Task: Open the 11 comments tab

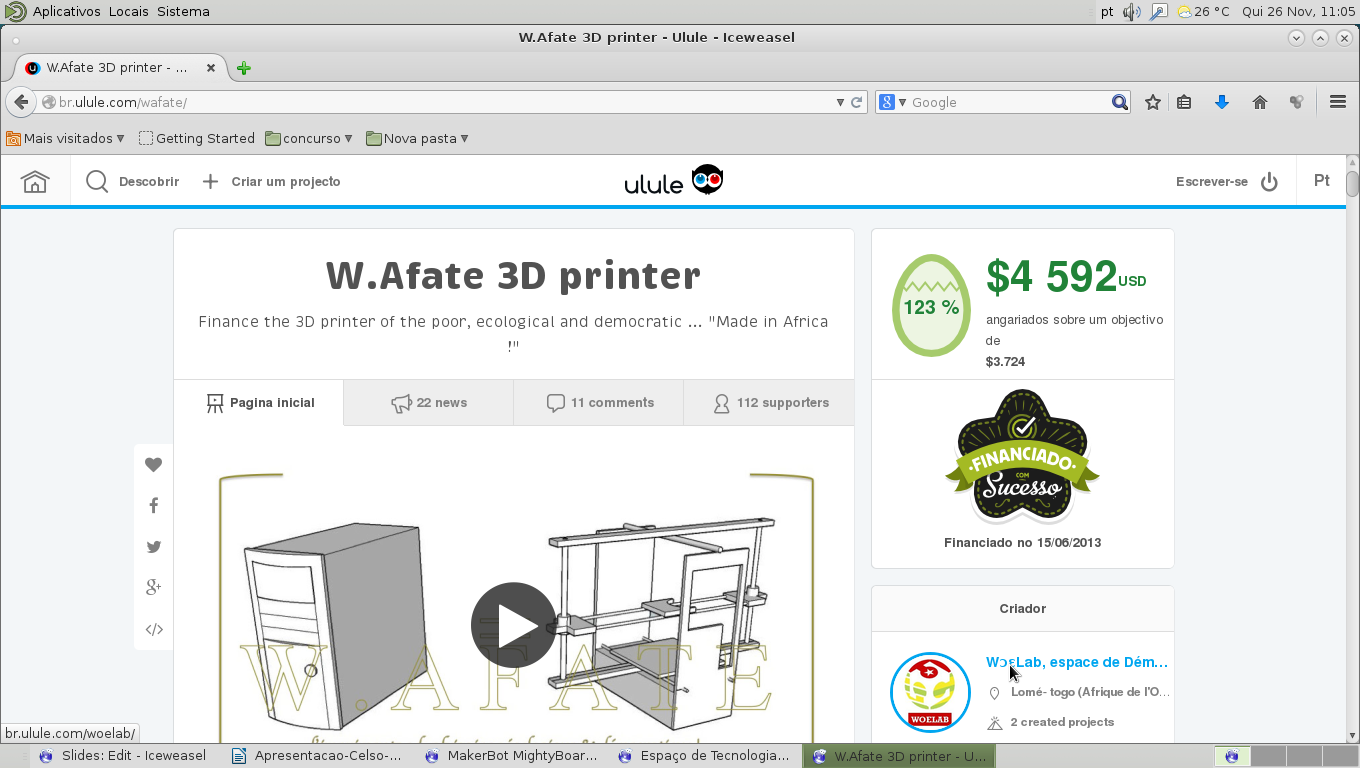Action: 599,403
